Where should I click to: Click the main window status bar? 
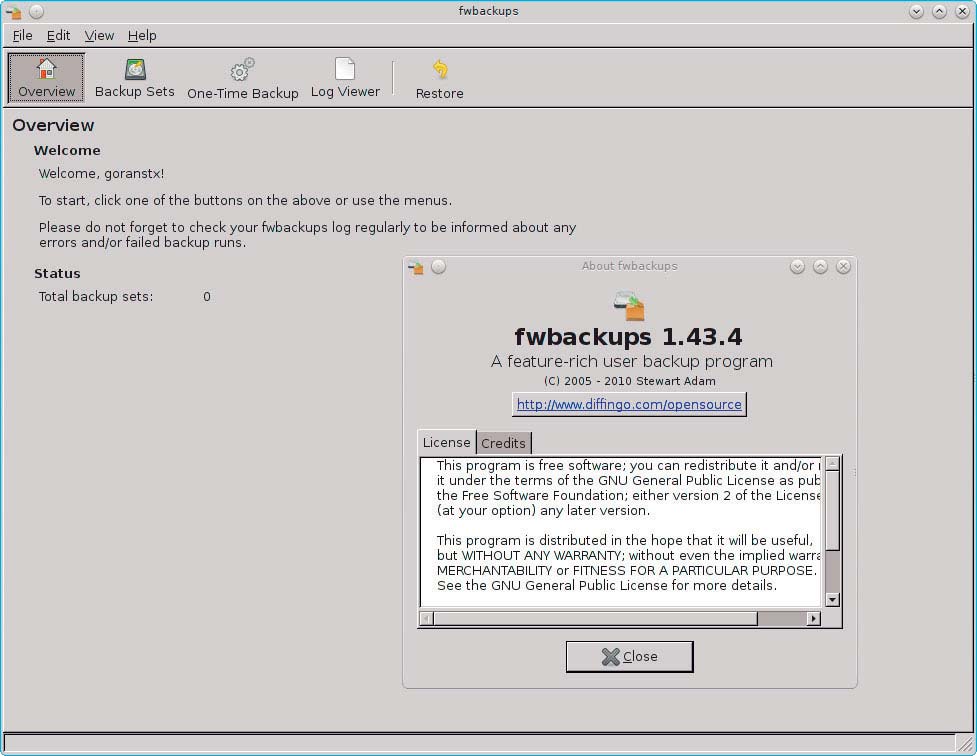click(x=480, y=743)
